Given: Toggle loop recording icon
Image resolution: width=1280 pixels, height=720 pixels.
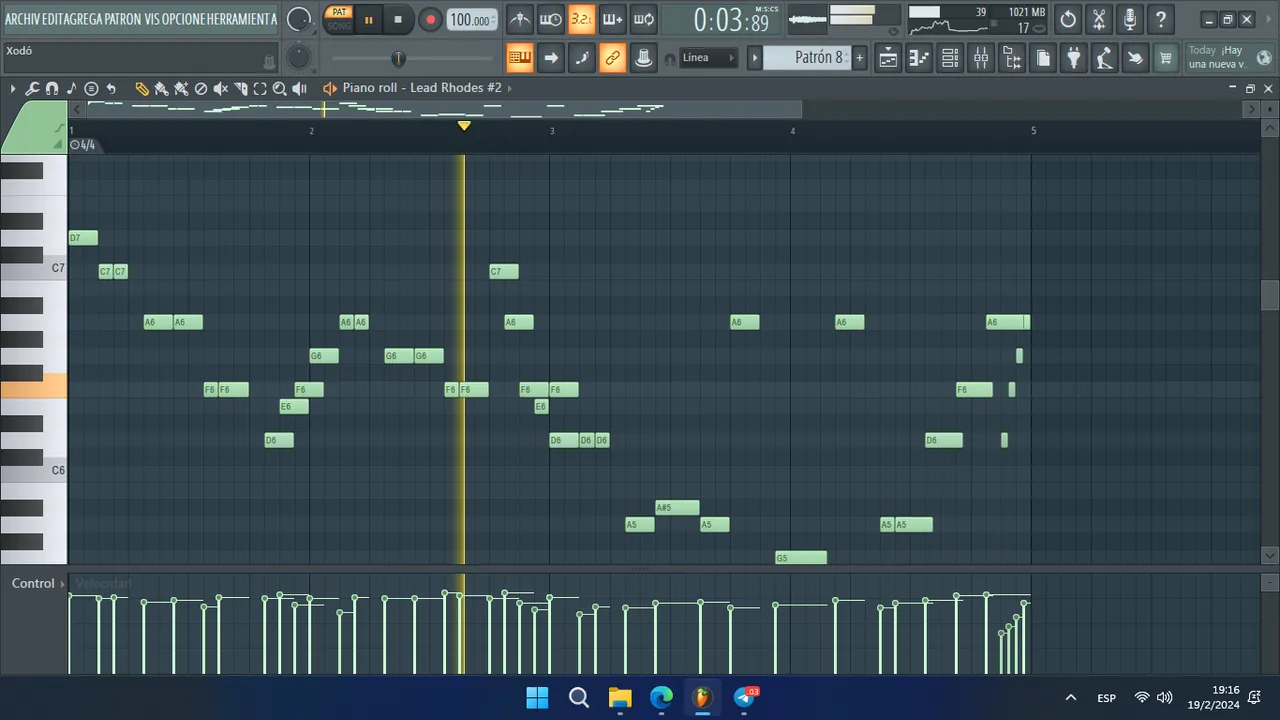Looking at the screenshot, I should coord(644,19).
